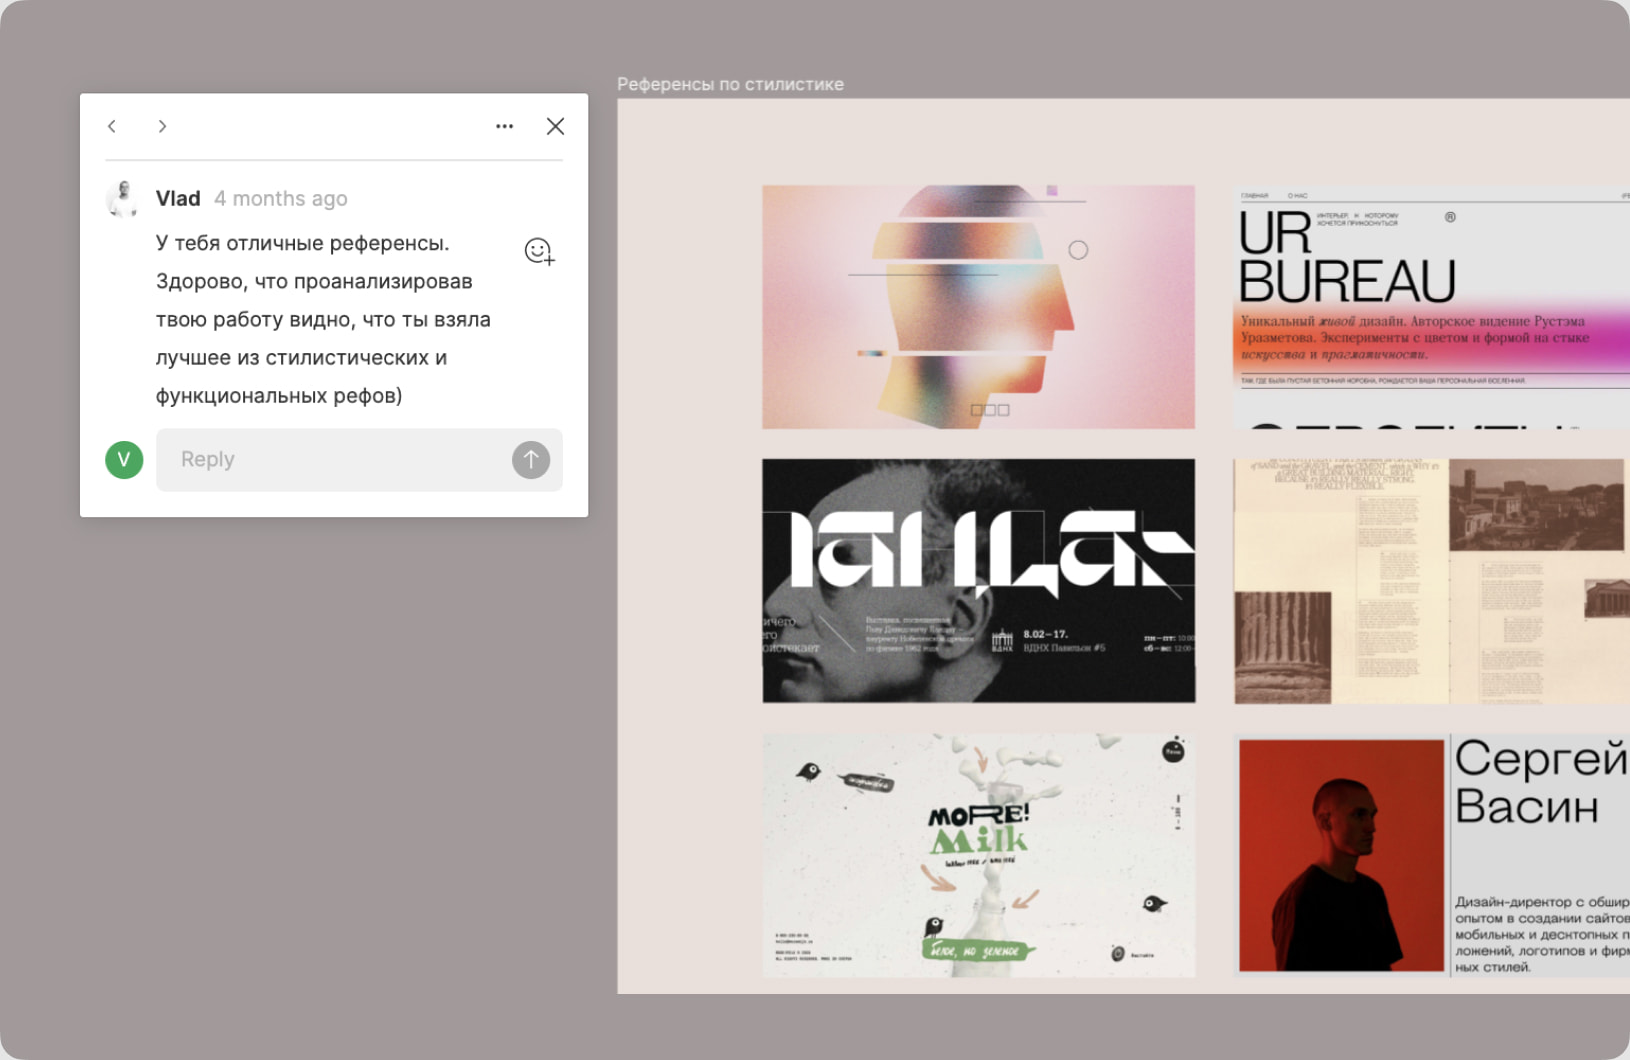Add an emoji reaction to Vlad's comment
Image resolution: width=1630 pixels, height=1060 pixels.
coord(539,251)
